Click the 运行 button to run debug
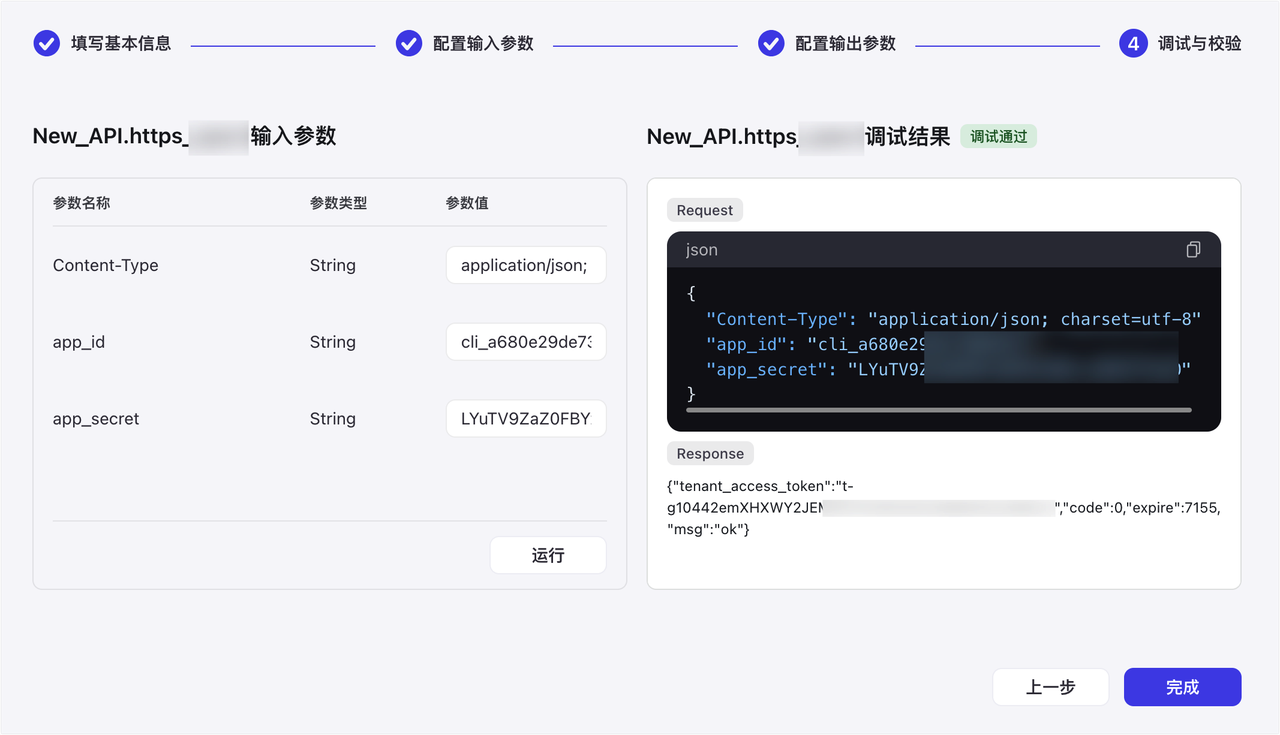 (x=548, y=555)
